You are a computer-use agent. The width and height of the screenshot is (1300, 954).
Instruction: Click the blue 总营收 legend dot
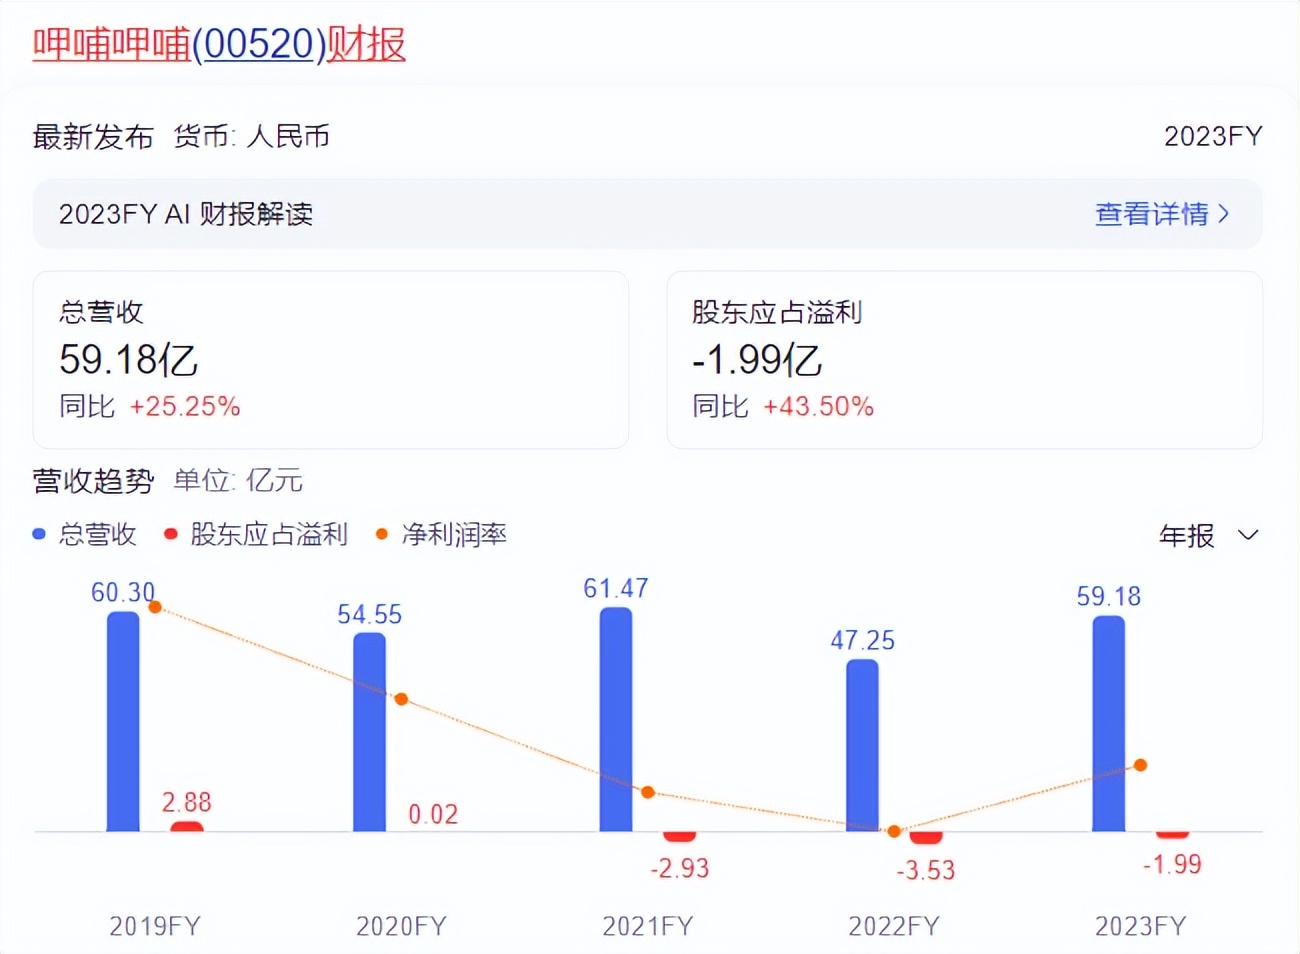pyautogui.click(x=39, y=535)
